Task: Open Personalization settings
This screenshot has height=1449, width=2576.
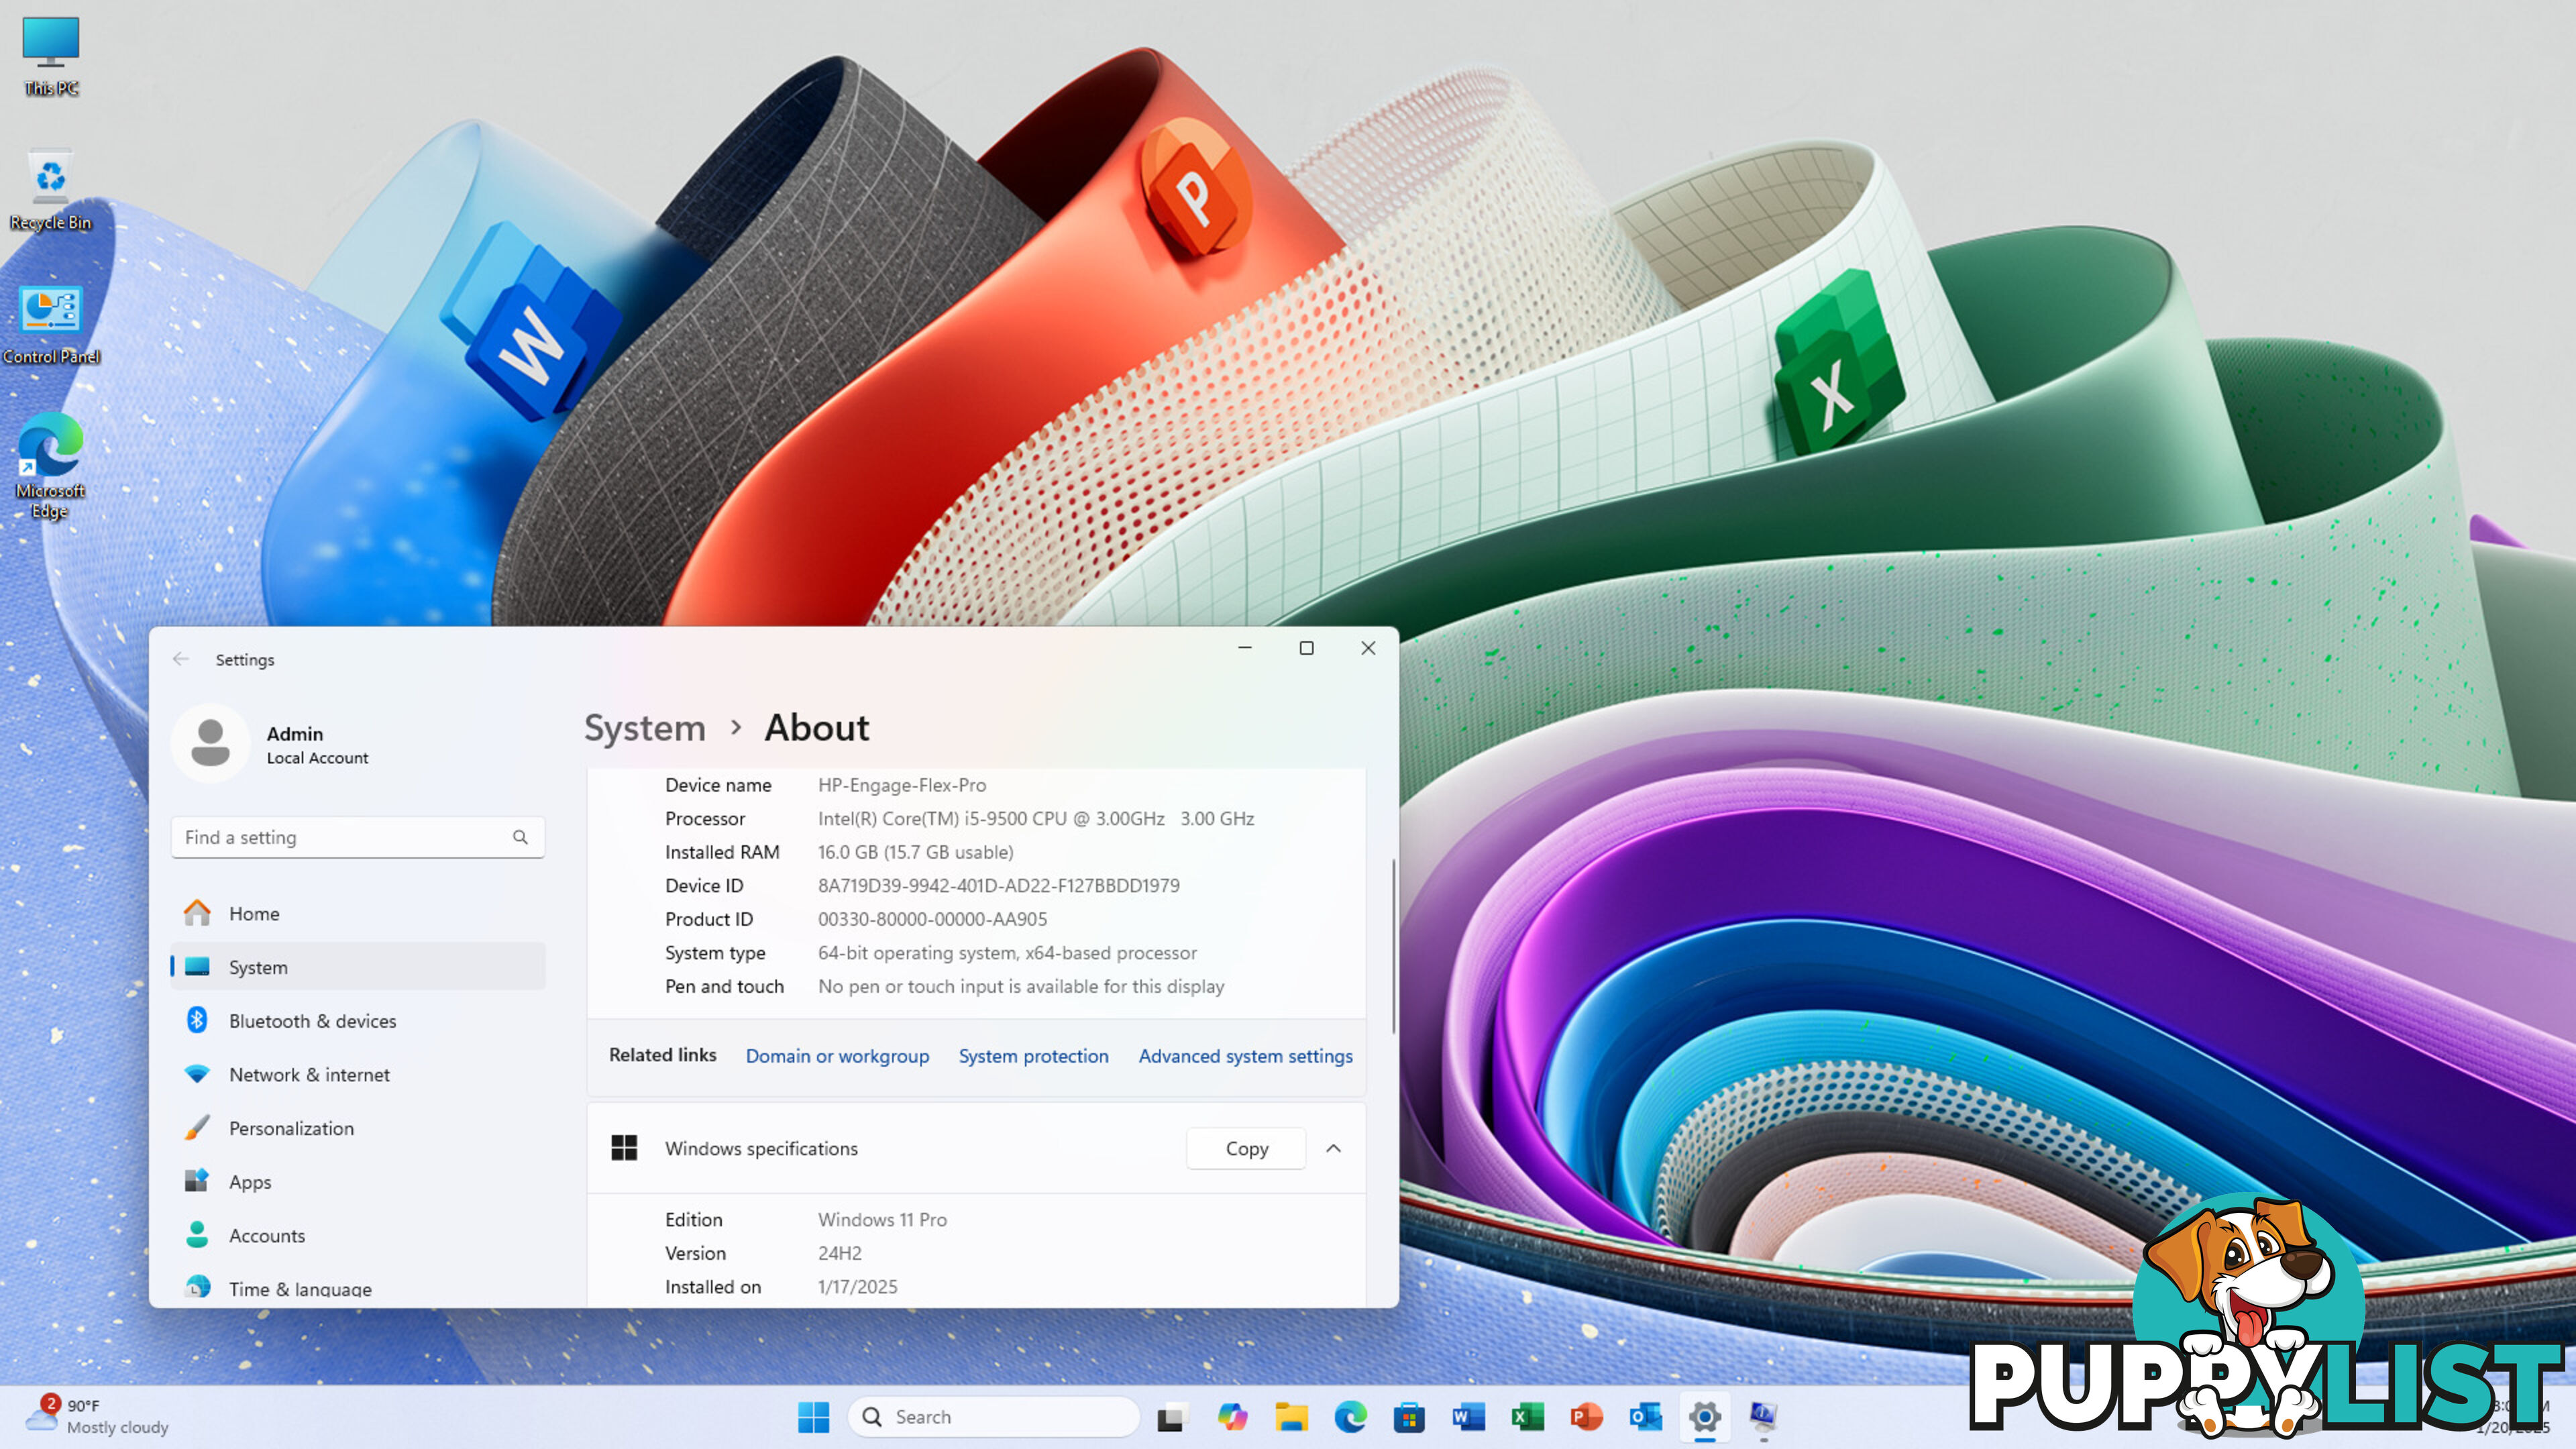Action: (x=357, y=1128)
